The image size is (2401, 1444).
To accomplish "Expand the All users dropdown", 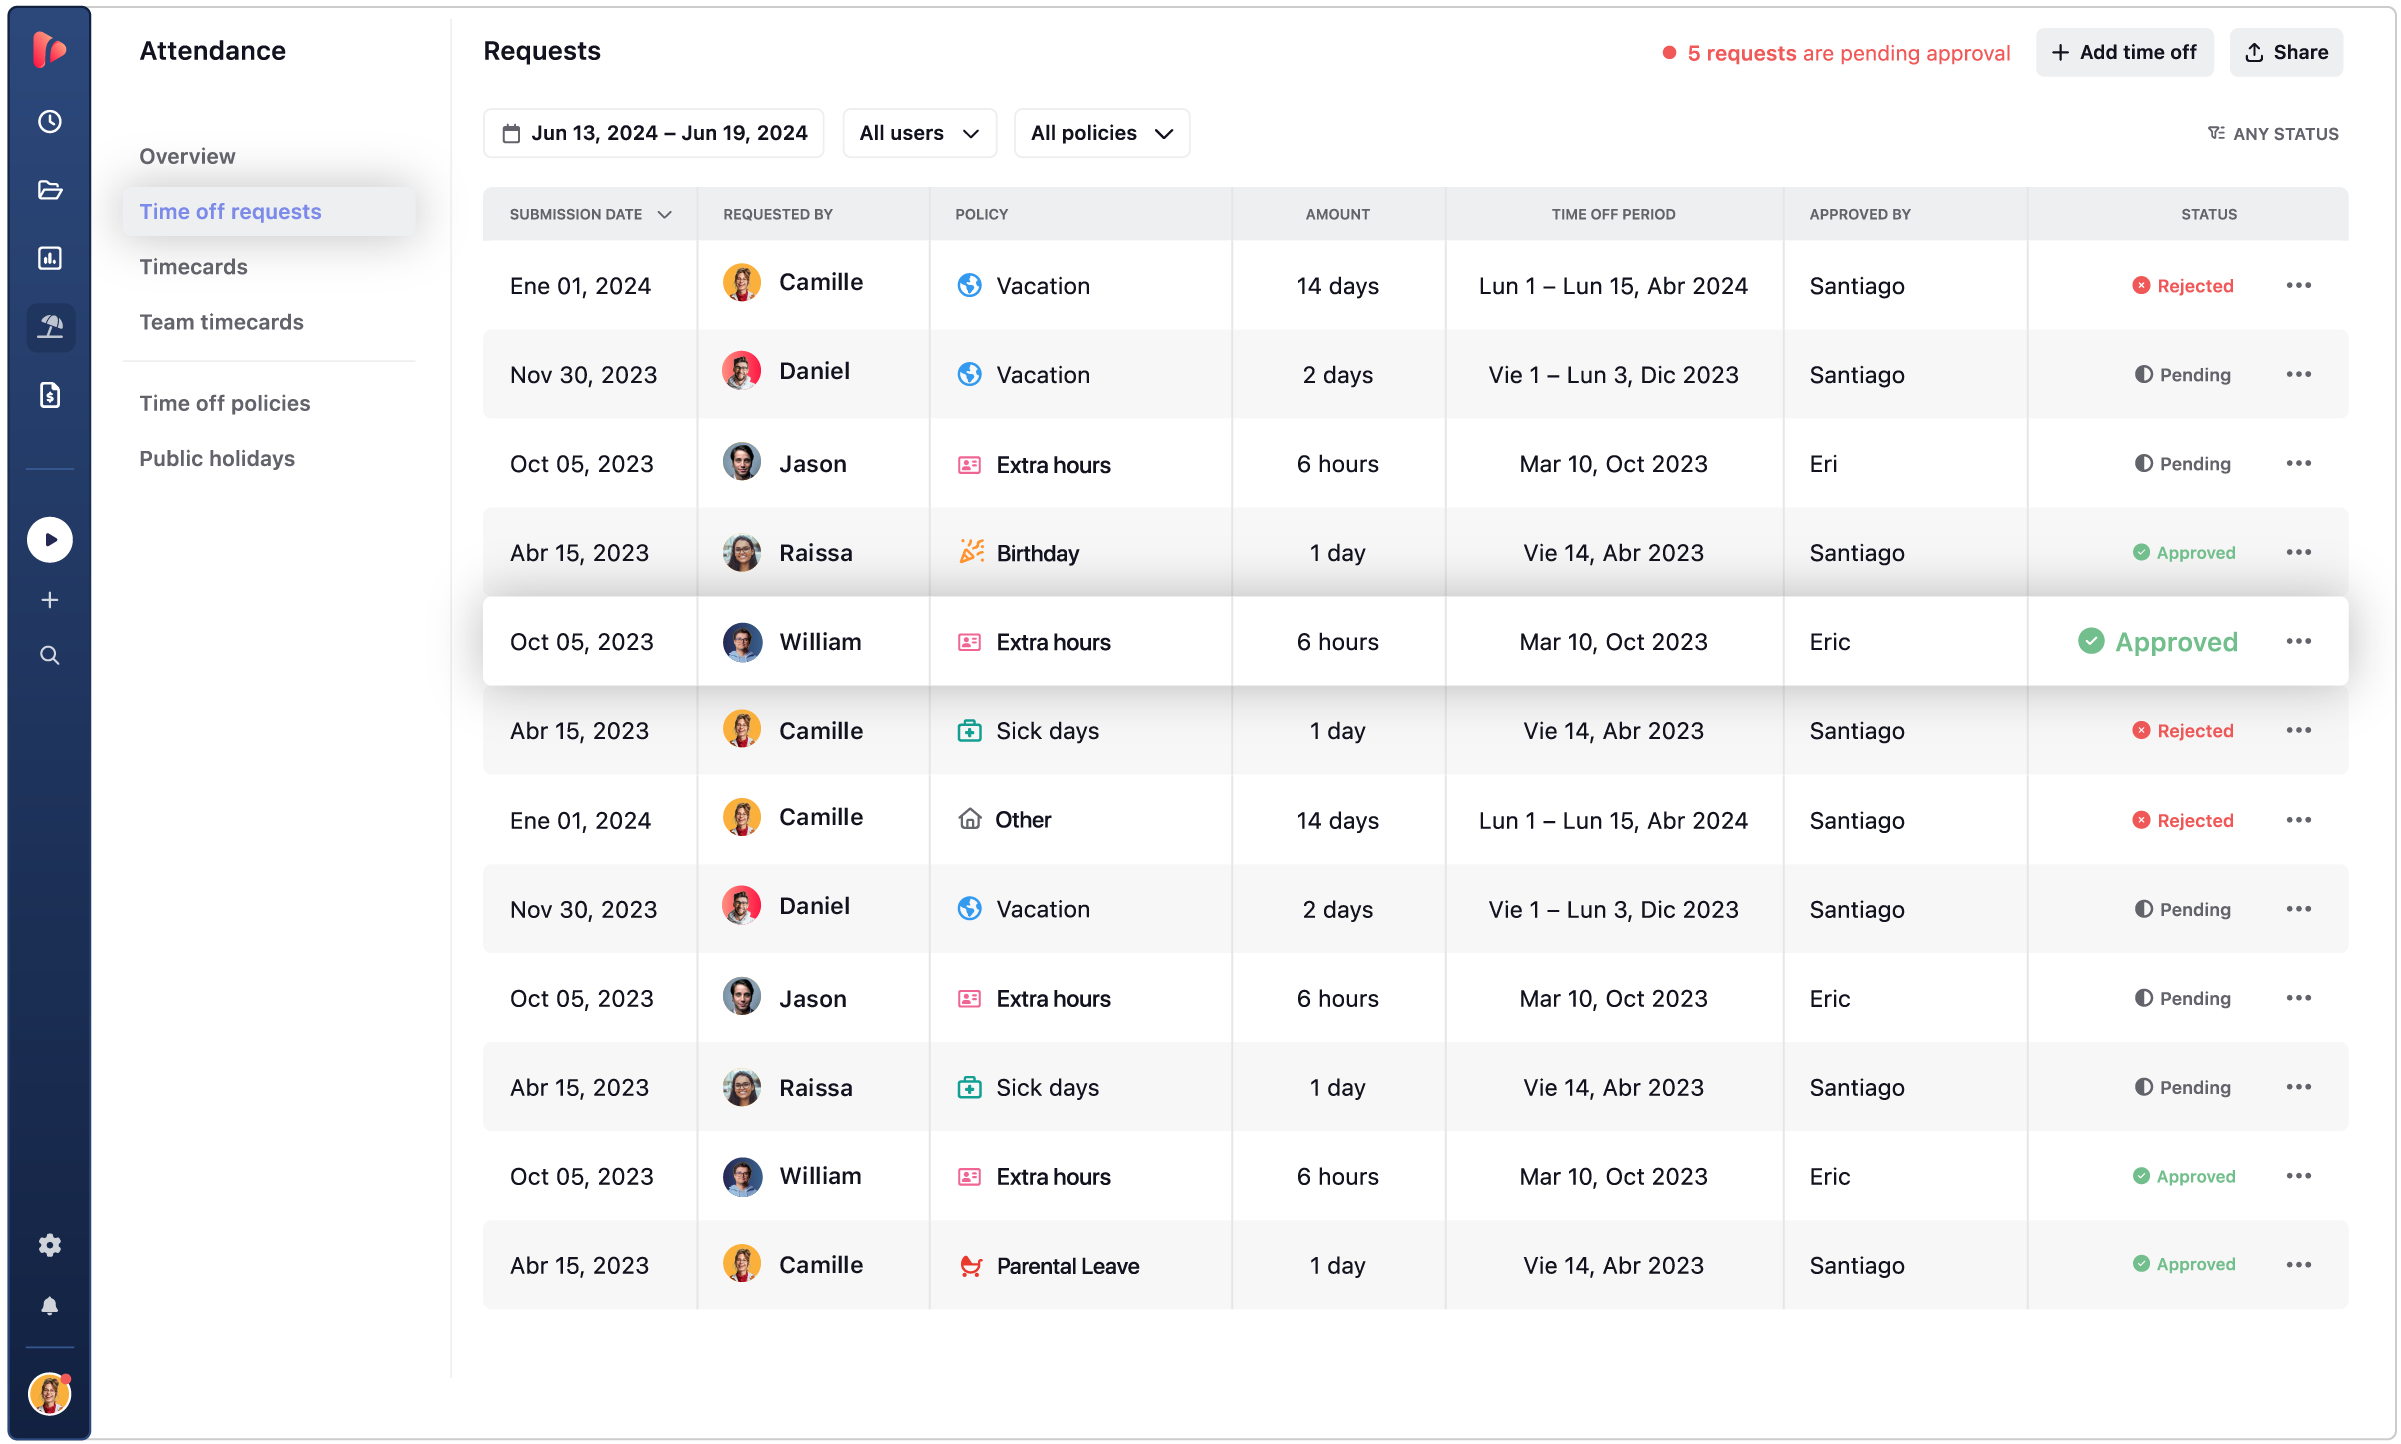I will click(x=919, y=133).
